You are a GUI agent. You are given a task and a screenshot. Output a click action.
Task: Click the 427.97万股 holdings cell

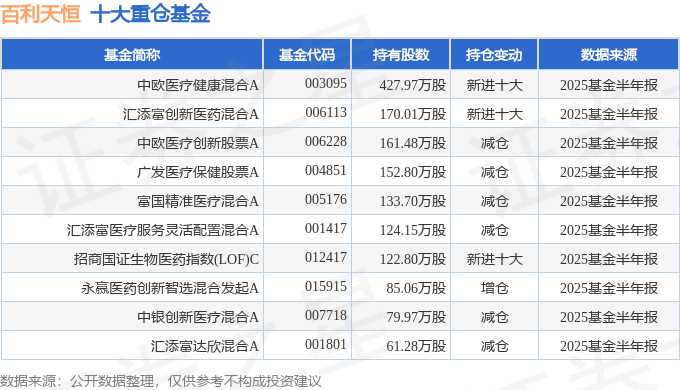click(412, 85)
